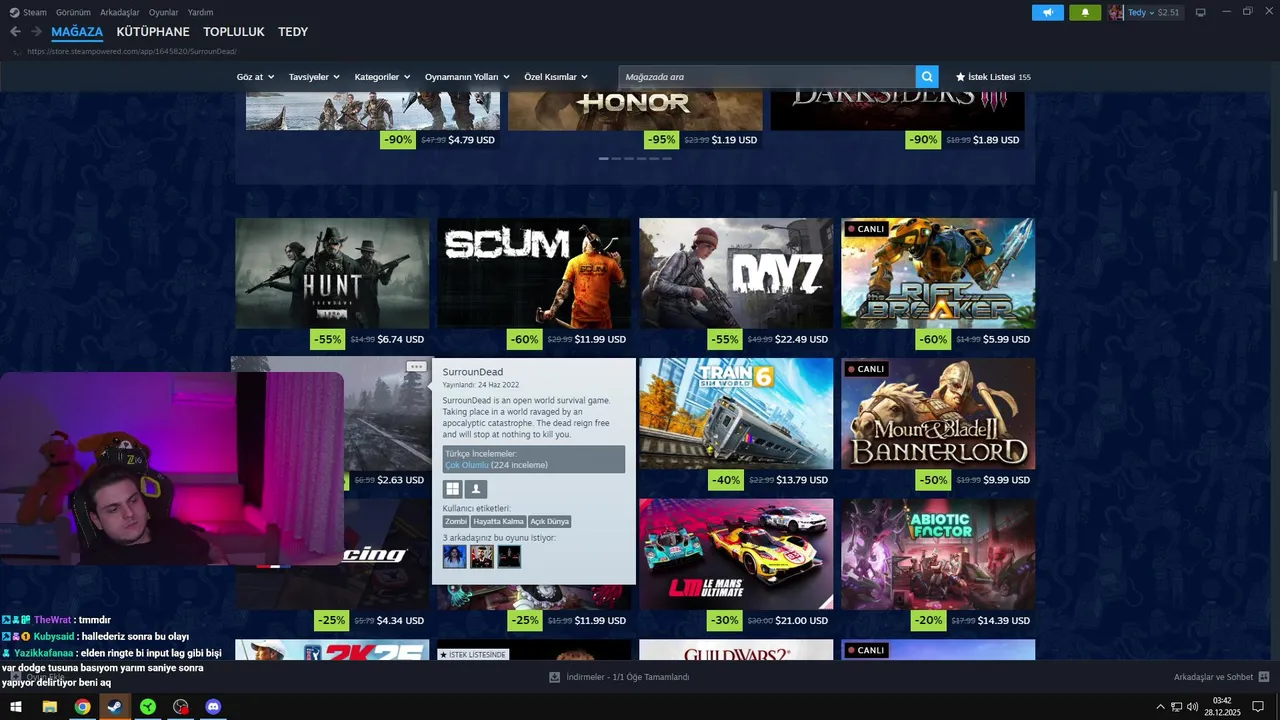Open the Steam page URL text
Screen dimensions: 1280x720
point(132,51)
